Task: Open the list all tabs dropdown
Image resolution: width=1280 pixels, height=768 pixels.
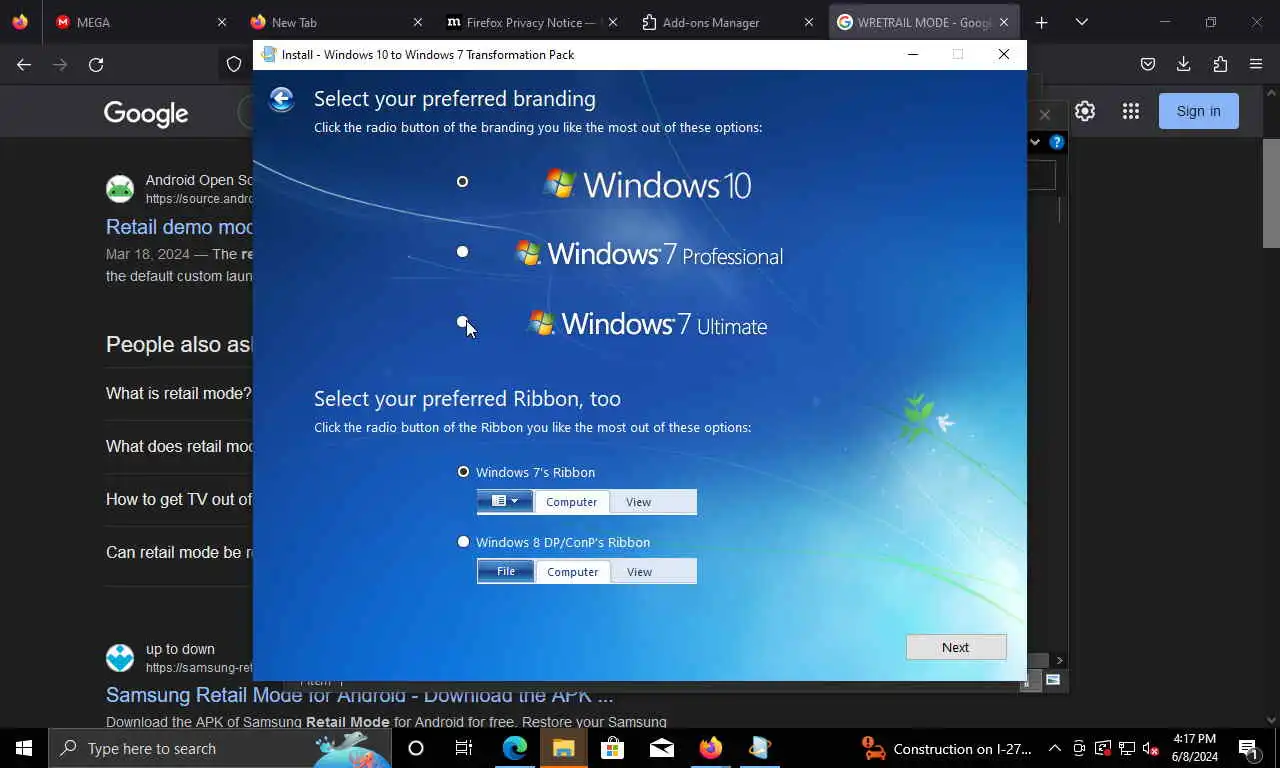Action: pos(1081,22)
